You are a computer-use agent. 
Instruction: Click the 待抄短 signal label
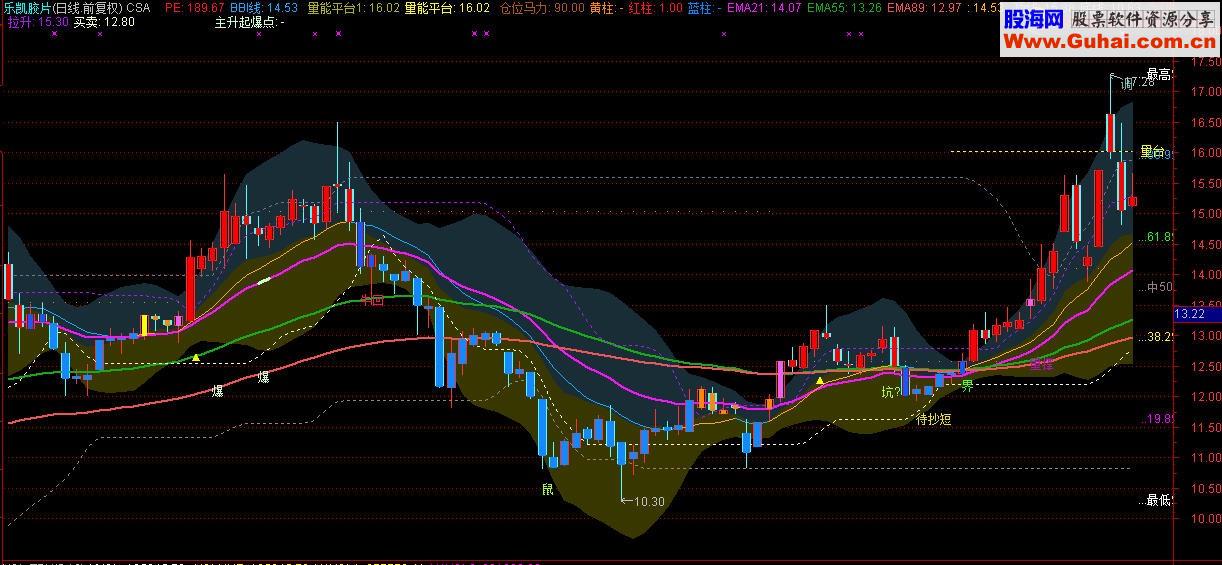[934, 420]
